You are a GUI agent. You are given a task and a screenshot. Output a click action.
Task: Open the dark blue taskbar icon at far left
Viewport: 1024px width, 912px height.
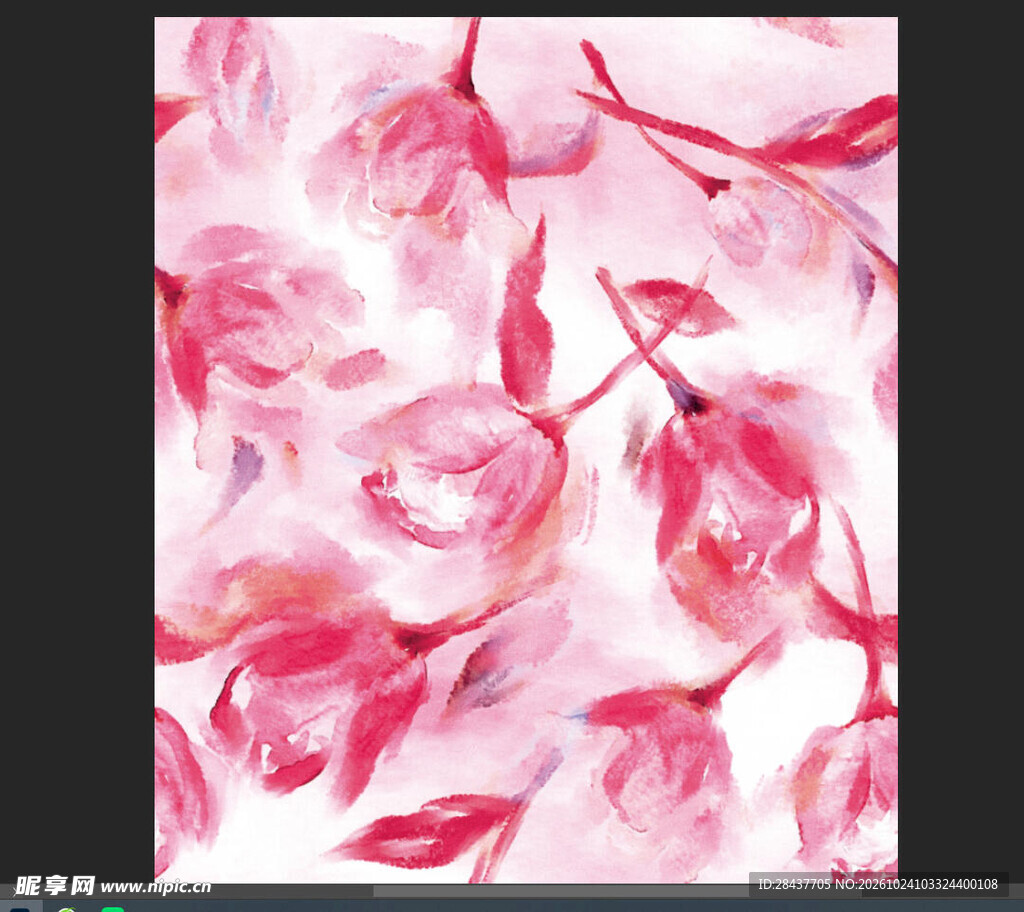(18, 909)
